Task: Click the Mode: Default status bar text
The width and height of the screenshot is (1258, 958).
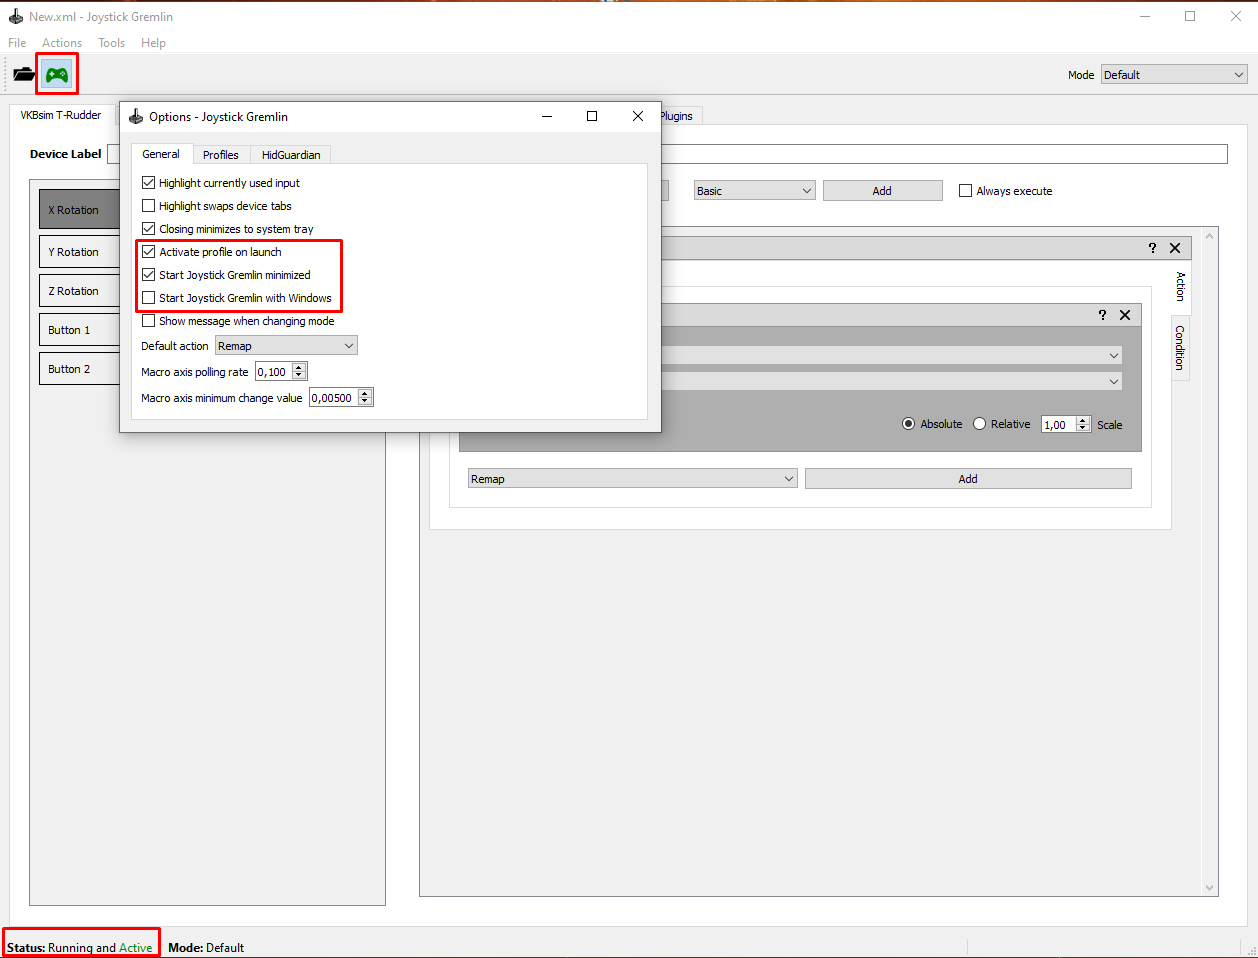Action: (206, 948)
